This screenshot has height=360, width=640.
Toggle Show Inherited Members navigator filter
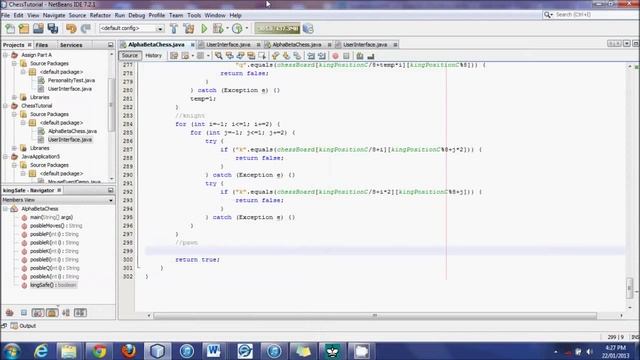[x=9, y=313]
